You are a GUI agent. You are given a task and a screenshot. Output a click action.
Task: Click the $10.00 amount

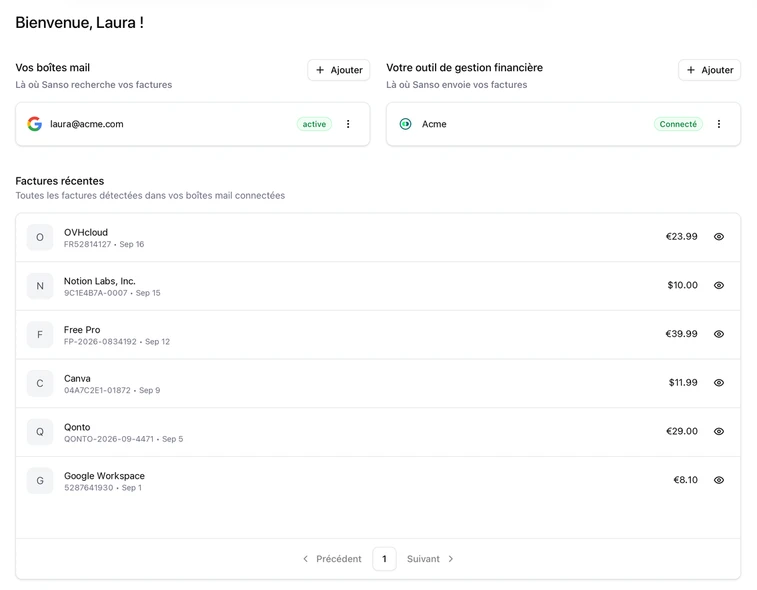(x=683, y=285)
